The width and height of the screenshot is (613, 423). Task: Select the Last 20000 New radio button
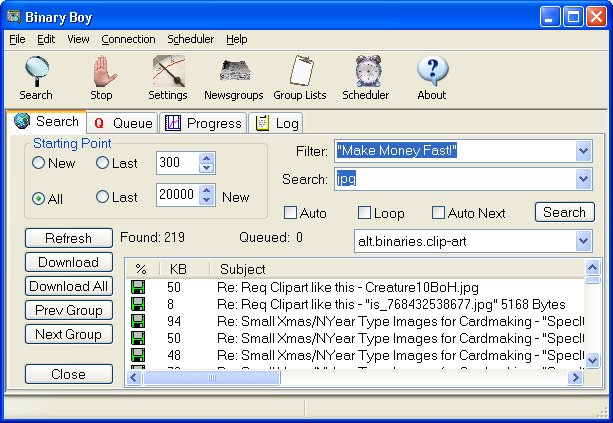pyautogui.click(x=102, y=197)
